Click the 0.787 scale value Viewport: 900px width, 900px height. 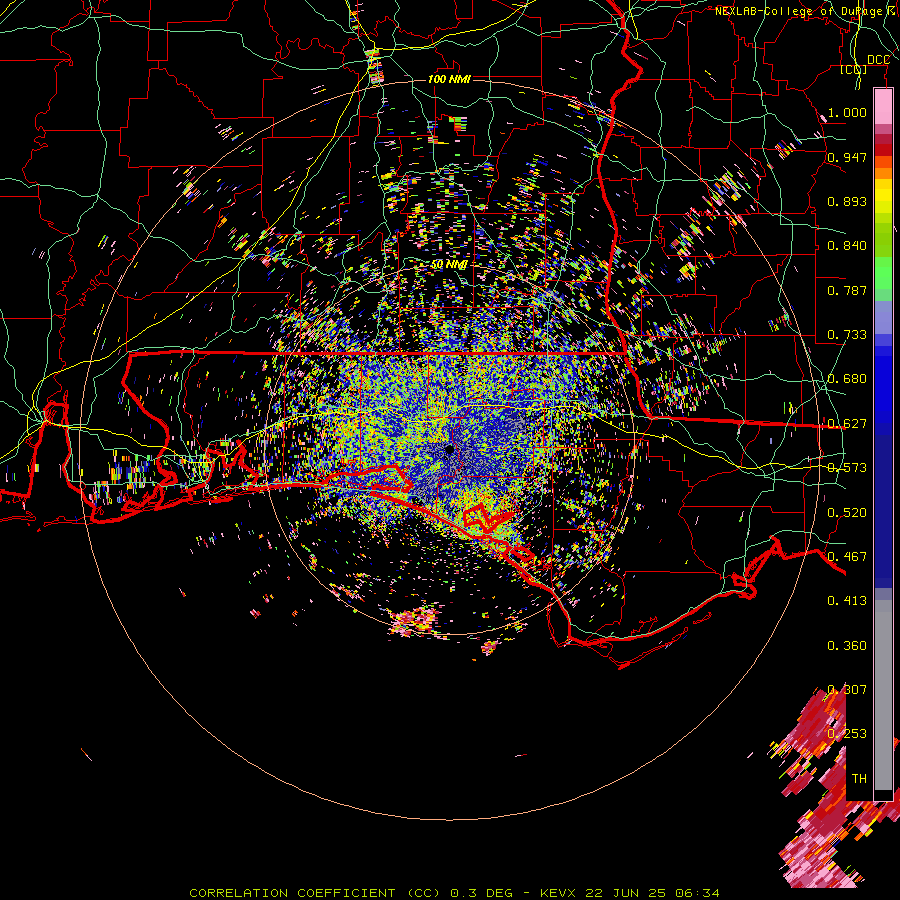pyautogui.click(x=847, y=290)
